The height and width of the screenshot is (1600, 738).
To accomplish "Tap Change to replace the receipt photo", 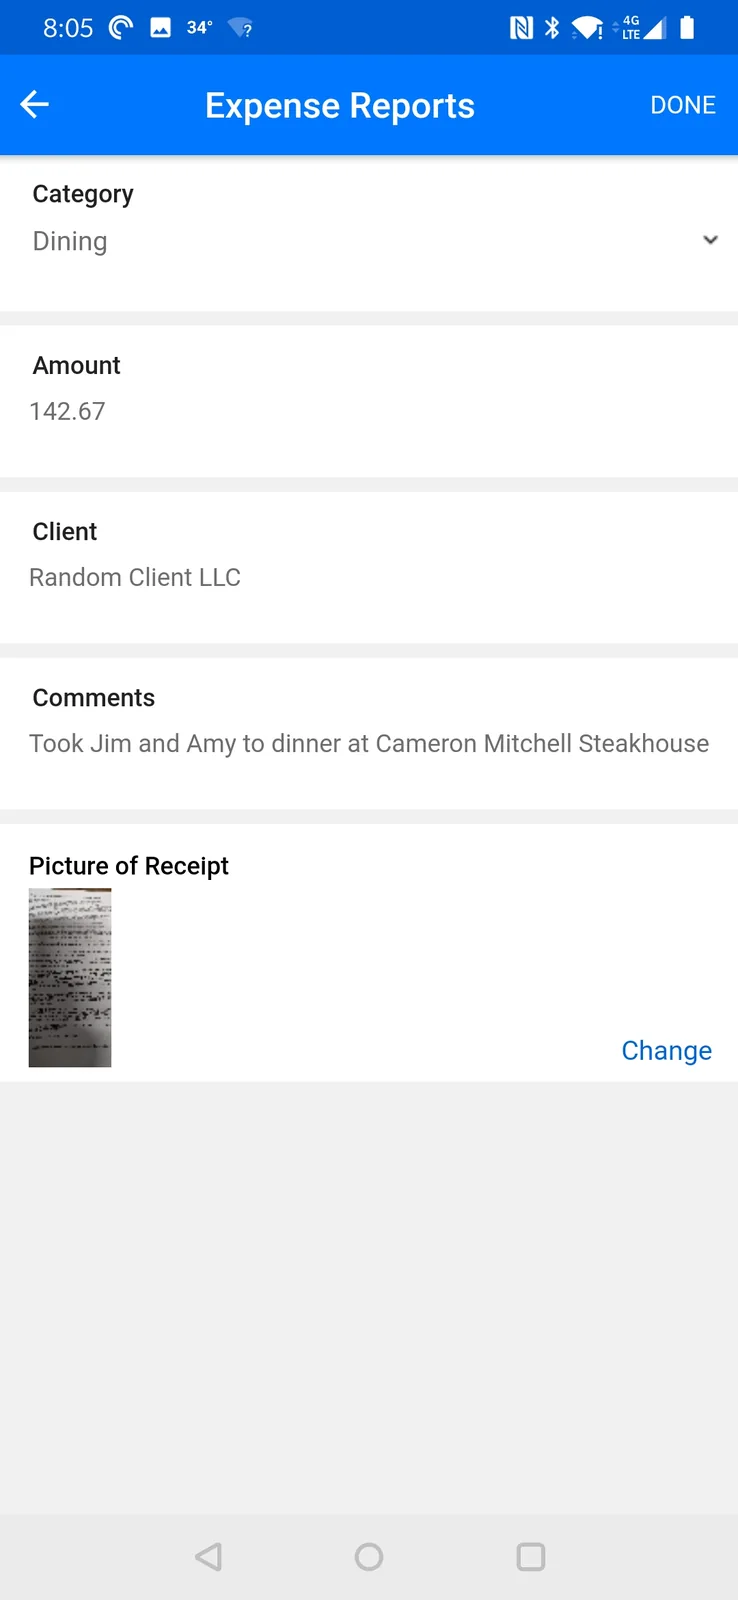I will click(666, 1050).
